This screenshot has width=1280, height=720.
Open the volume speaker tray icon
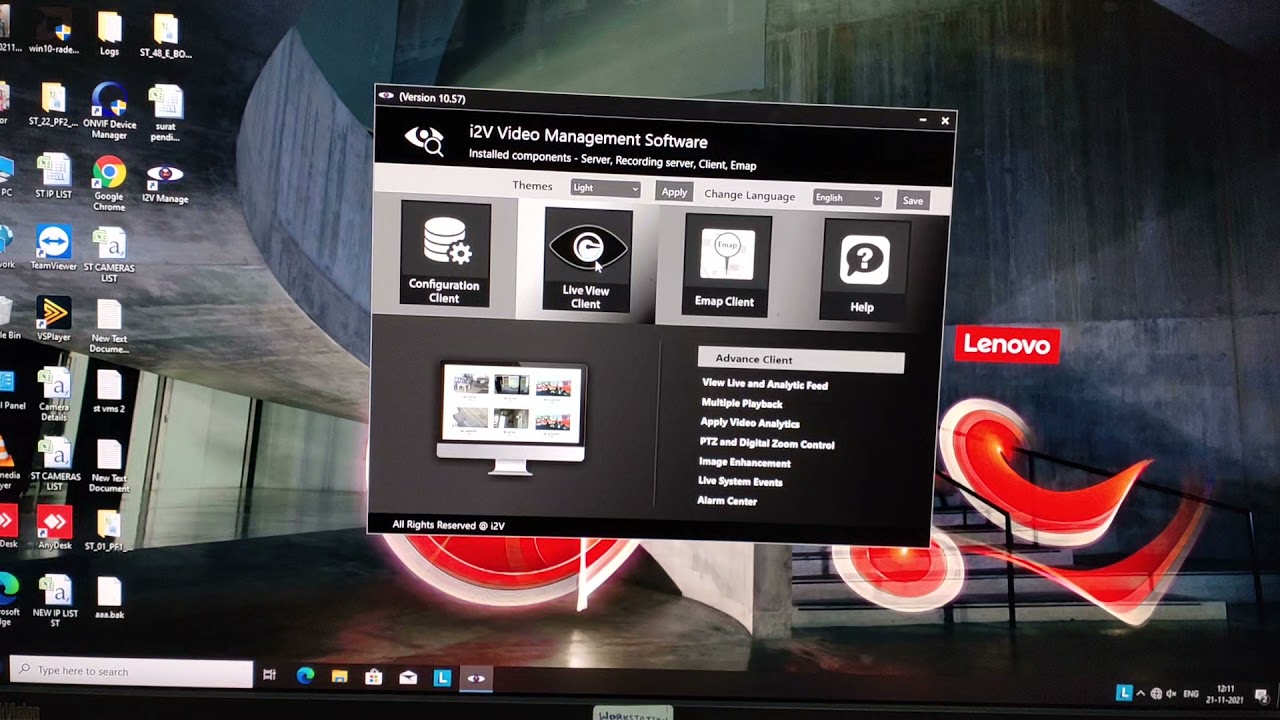coord(1171,693)
